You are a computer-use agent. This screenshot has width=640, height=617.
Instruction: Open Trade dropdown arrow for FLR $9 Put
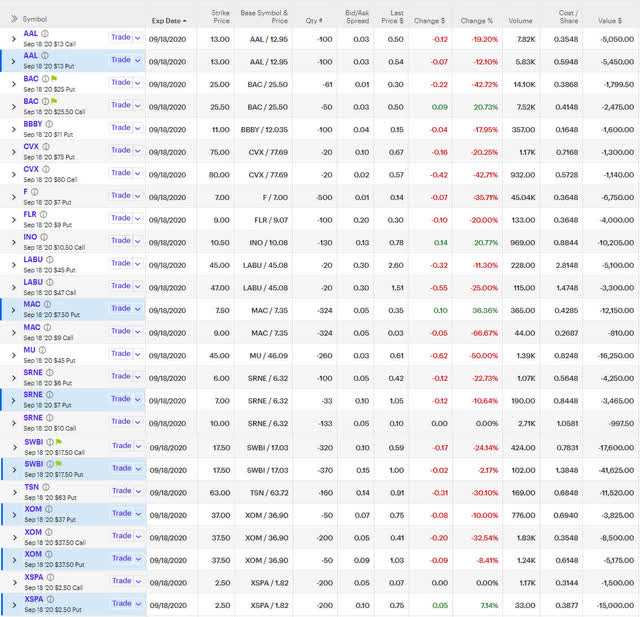point(138,219)
